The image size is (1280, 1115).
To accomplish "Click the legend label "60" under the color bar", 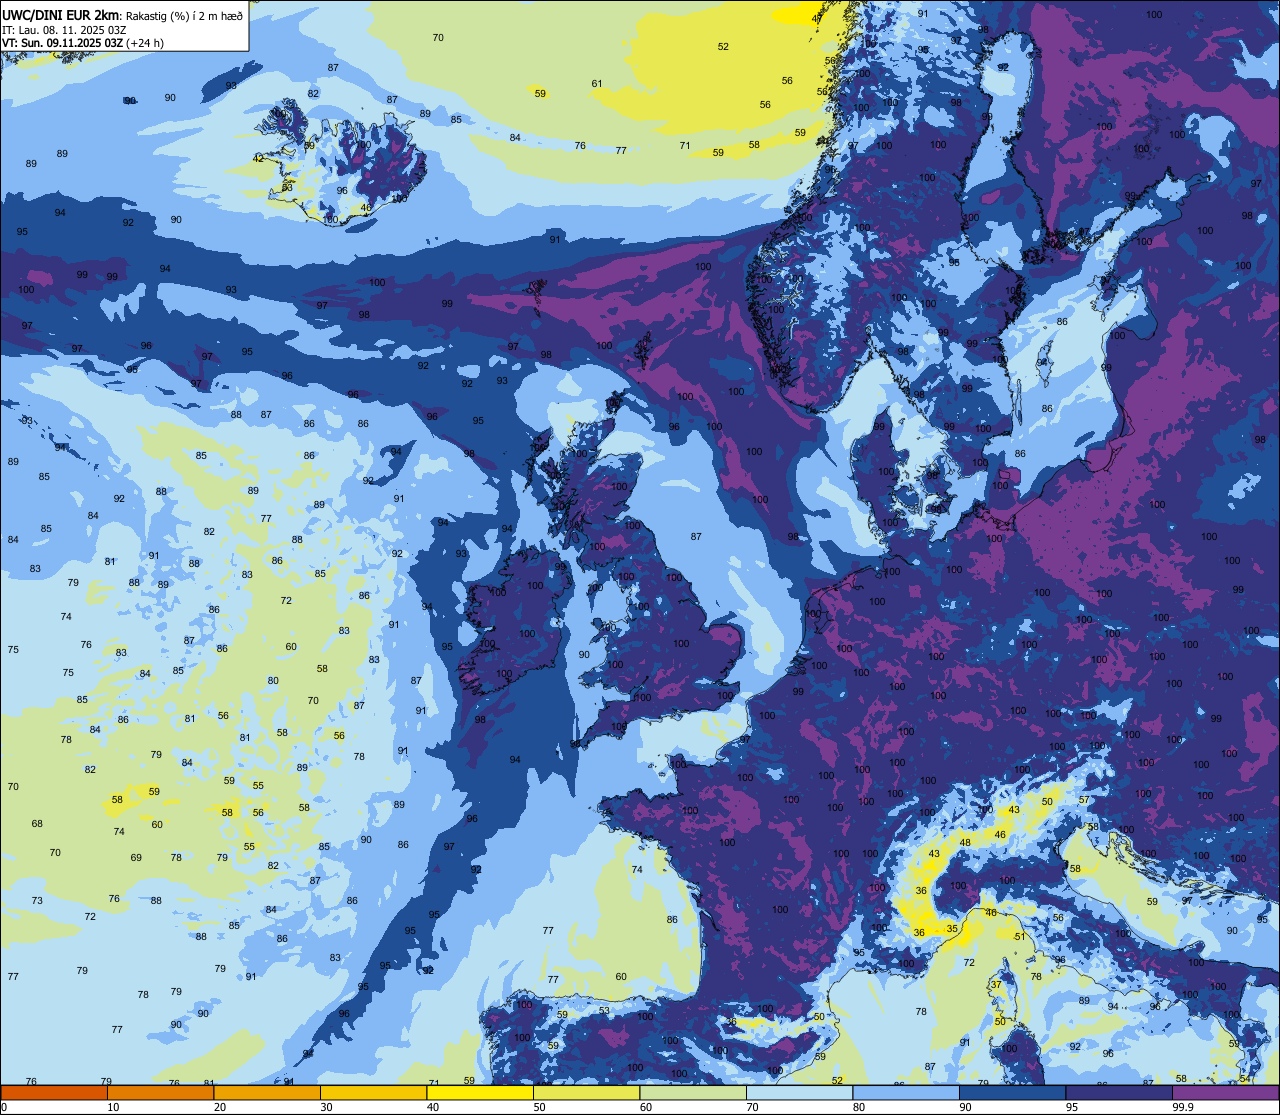I will pos(646,1107).
